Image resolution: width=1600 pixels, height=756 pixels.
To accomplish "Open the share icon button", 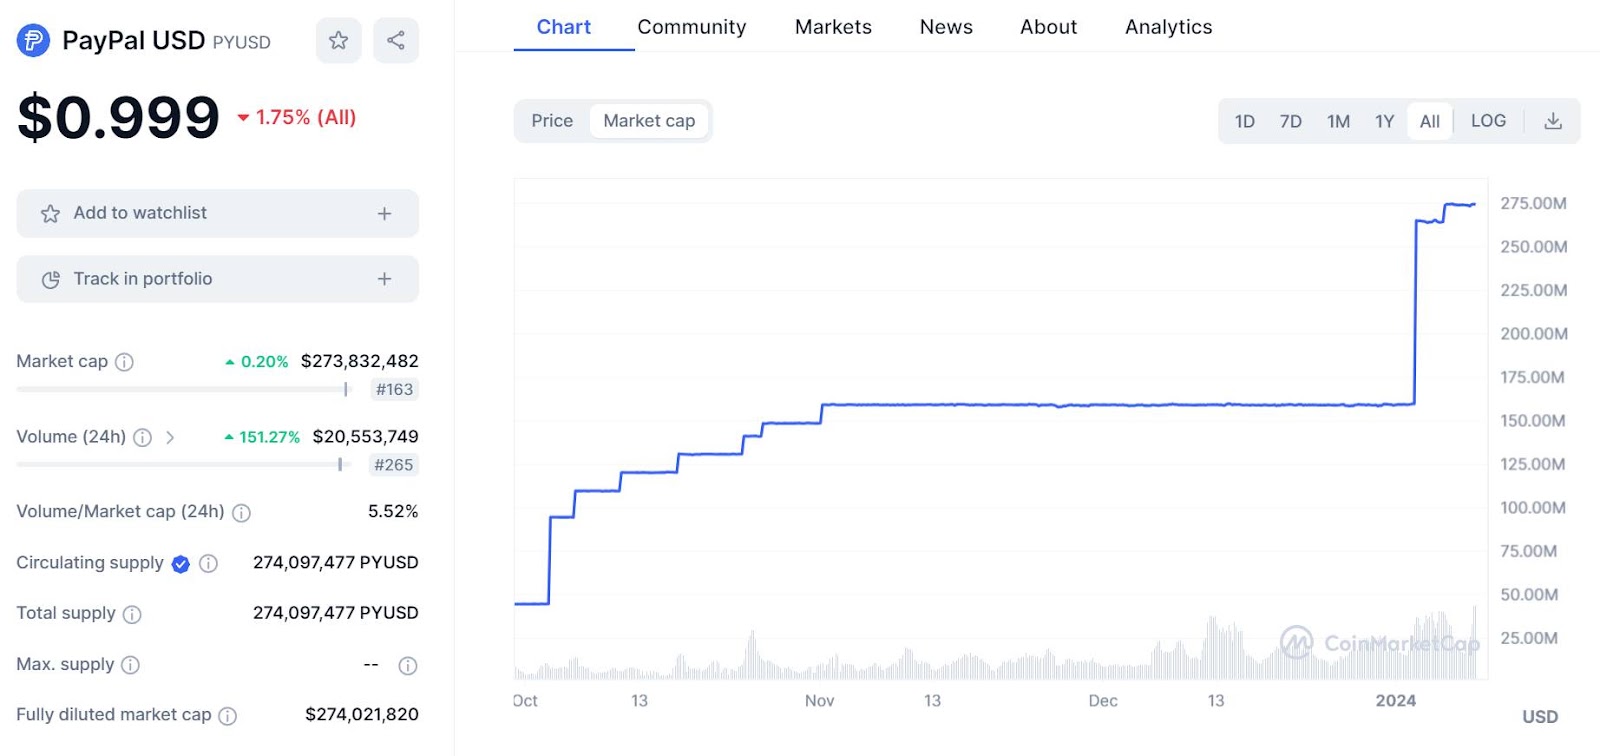I will [396, 41].
